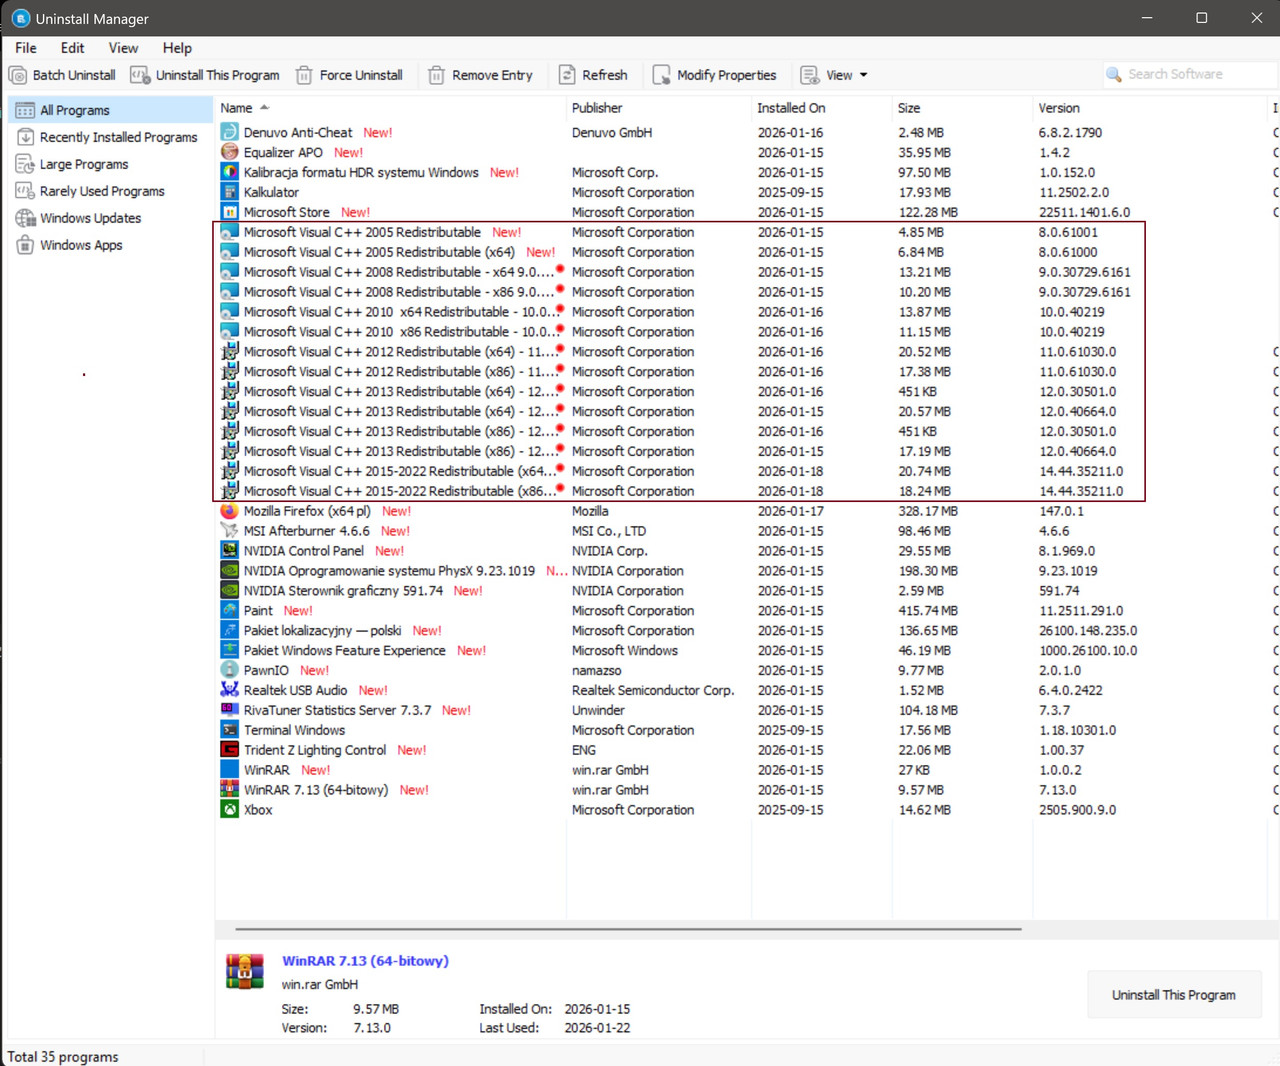Sort by Name column header

390,108
